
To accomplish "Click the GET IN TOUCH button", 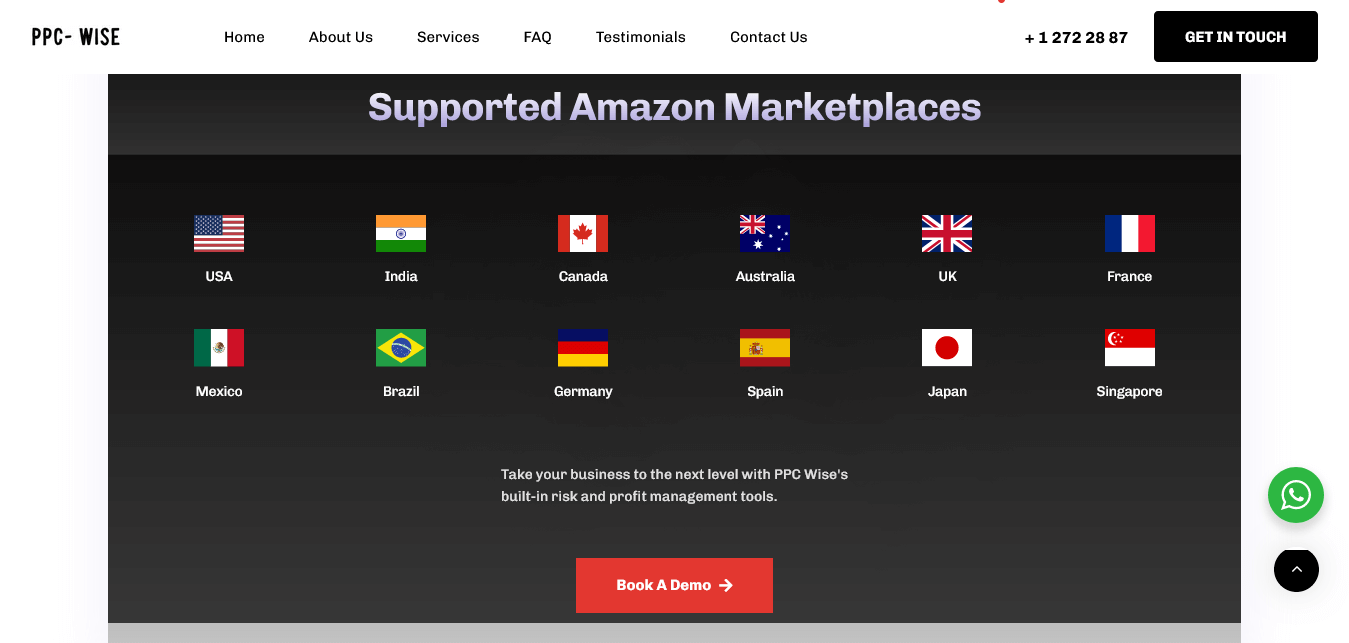I will point(1236,37).
